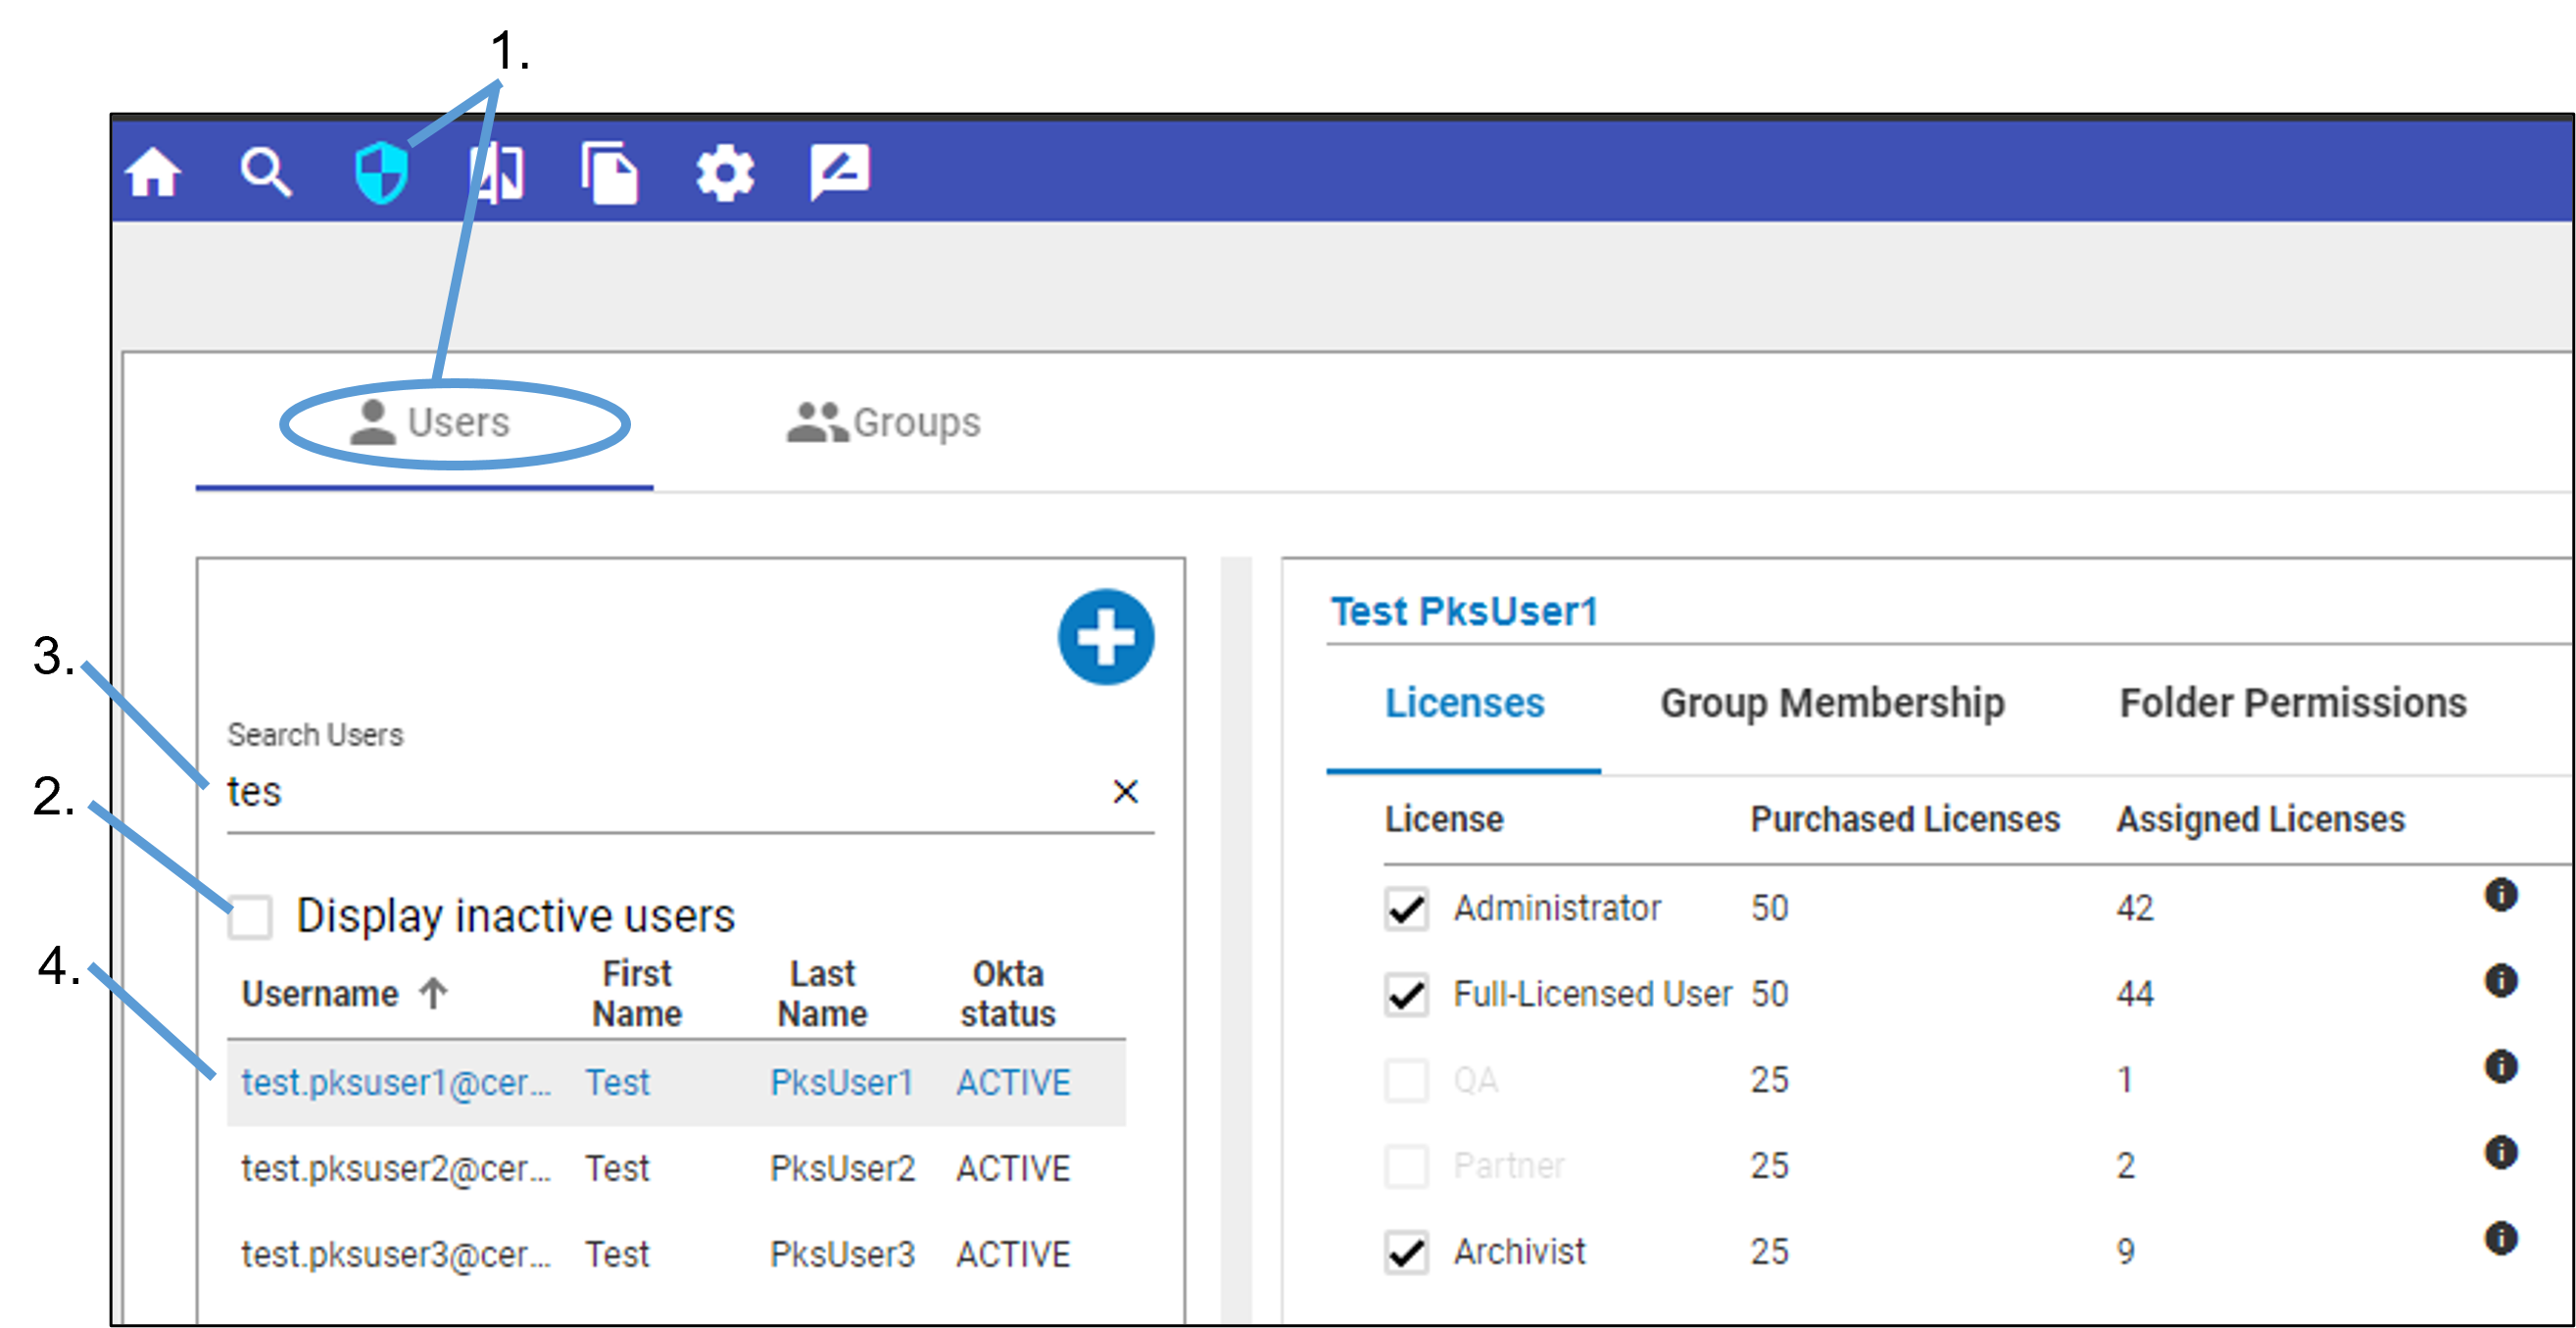Check the Partner license box
2576x1328 pixels.
pyautogui.click(x=1406, y=1167)
